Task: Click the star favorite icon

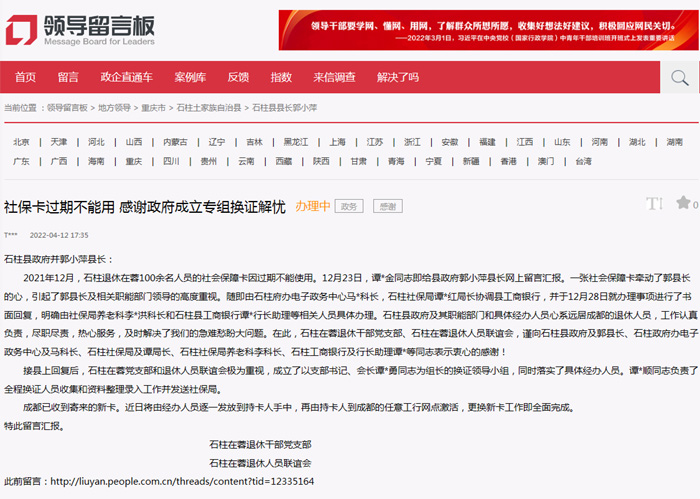Action: (683, 204)
